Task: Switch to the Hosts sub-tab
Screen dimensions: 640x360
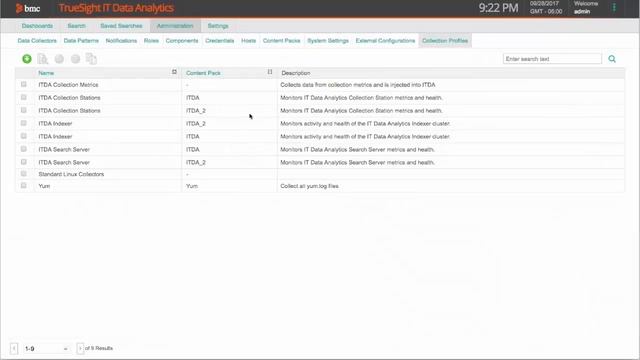Action: point(249,40)
